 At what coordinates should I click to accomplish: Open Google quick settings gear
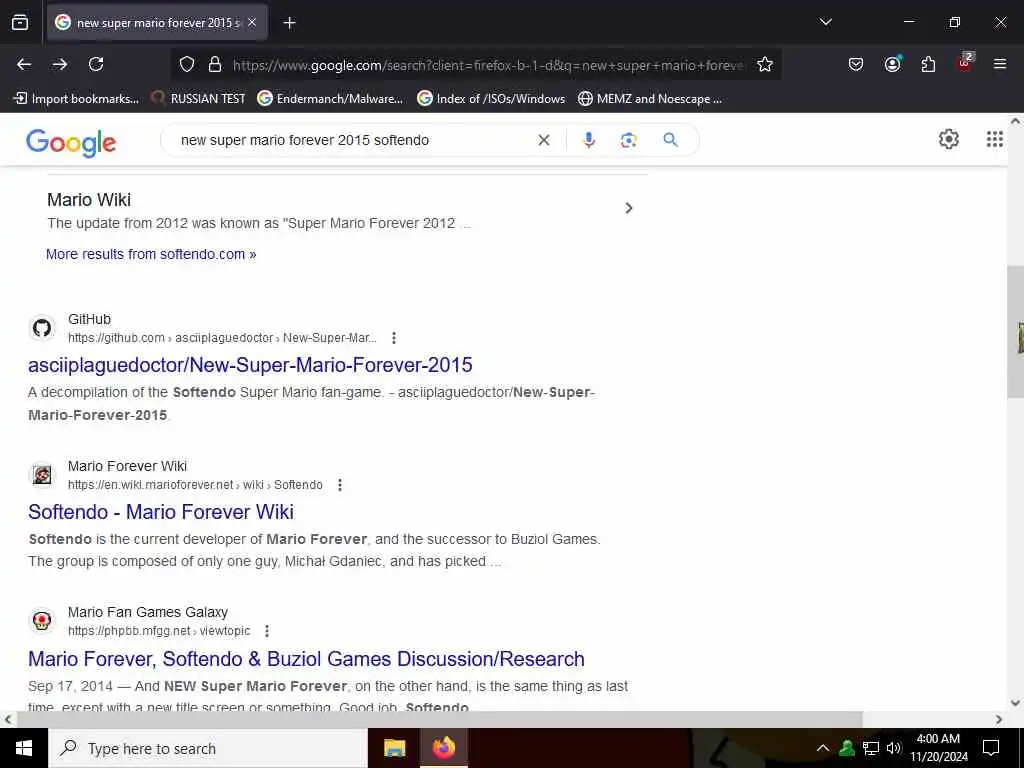click(x=948, y=139)
